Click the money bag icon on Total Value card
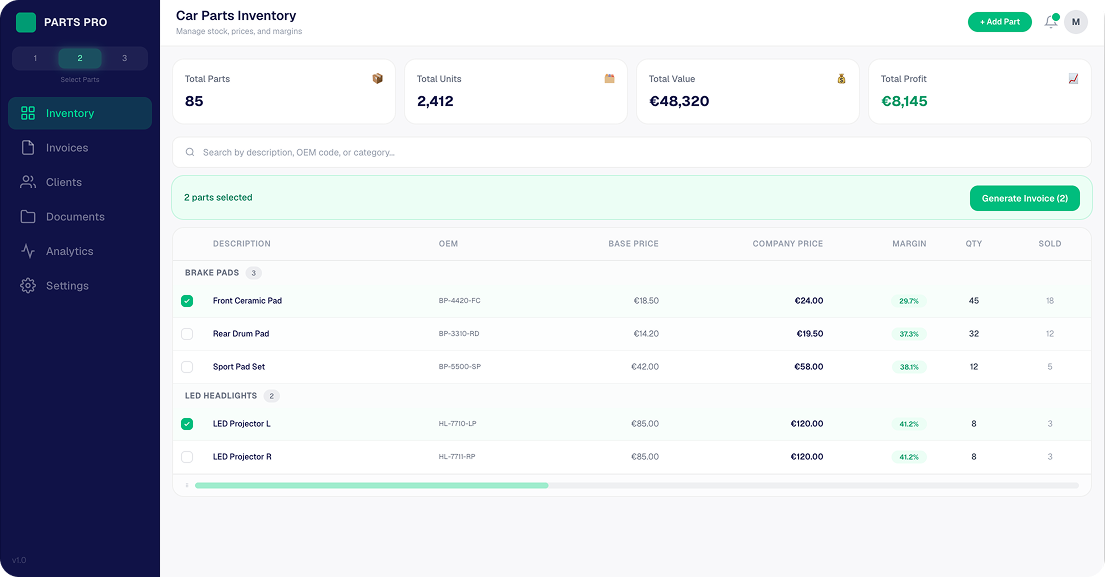Screen dimensions: 1105x577 (841, 79)
